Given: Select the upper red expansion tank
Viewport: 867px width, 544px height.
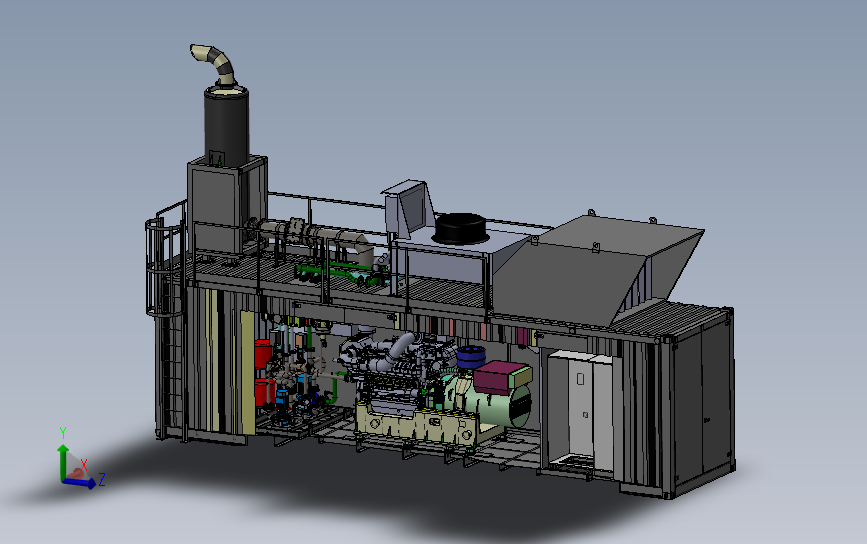Looking at the screenshot, I should point(263,355).
